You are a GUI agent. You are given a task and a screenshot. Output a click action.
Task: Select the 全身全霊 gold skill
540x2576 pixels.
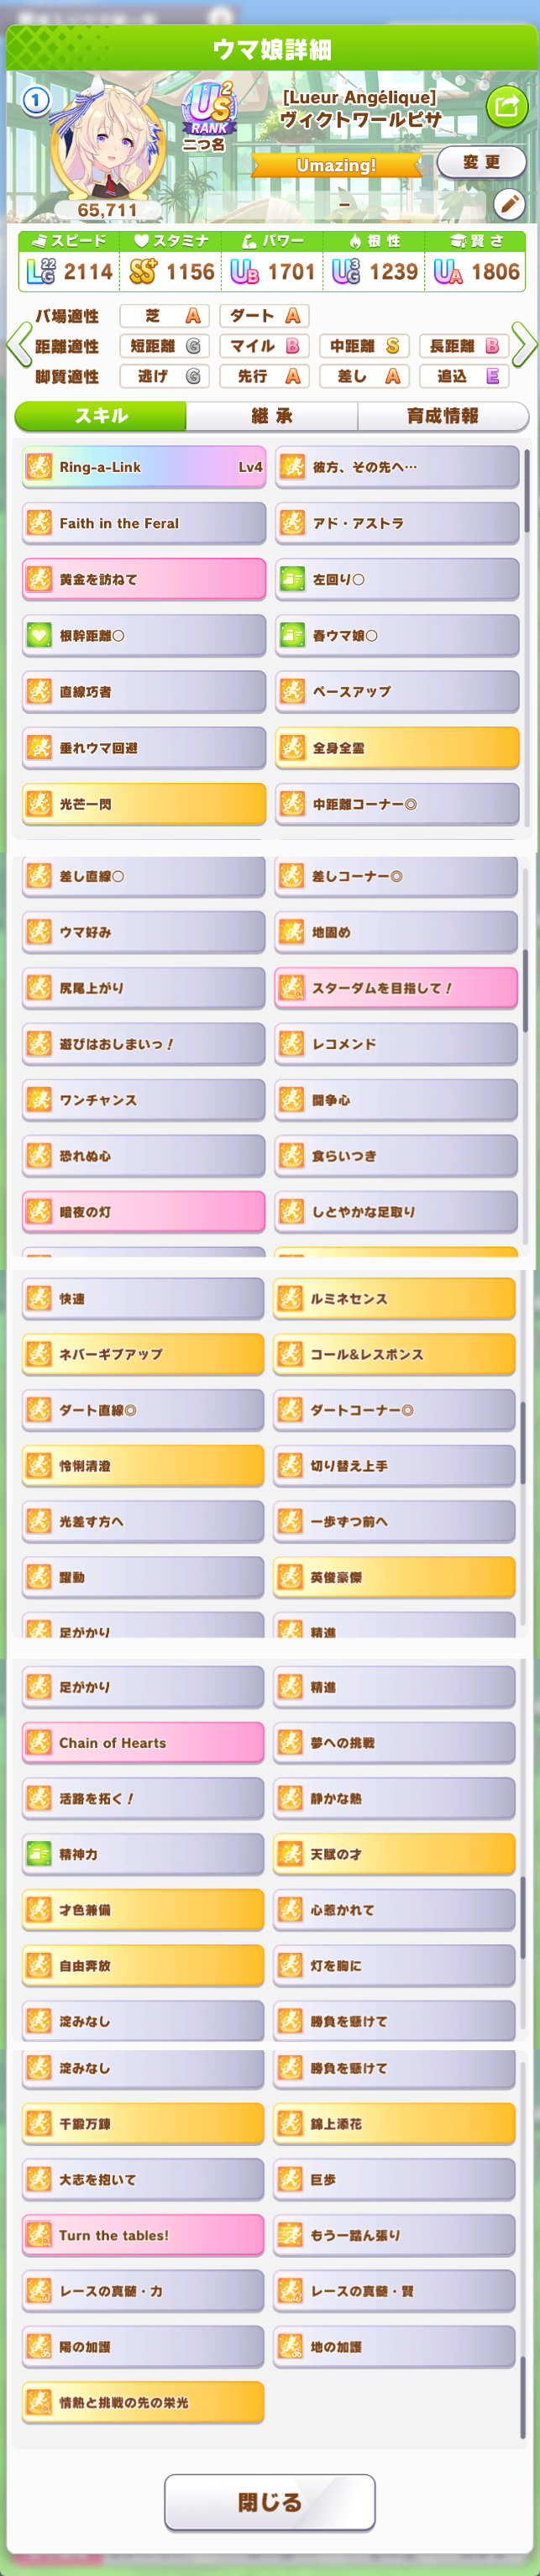[x=397, y=747]
